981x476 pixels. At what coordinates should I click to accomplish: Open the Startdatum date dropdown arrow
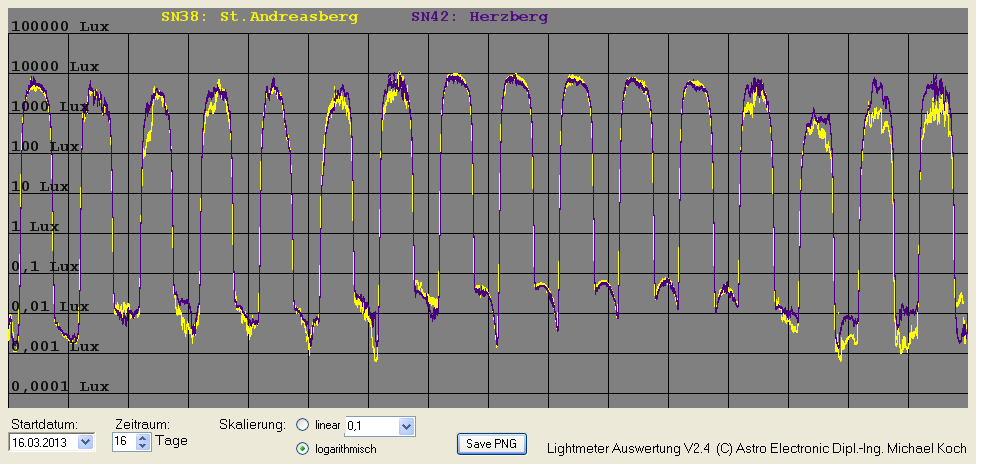pyautogui.click(x=86, y=442)
